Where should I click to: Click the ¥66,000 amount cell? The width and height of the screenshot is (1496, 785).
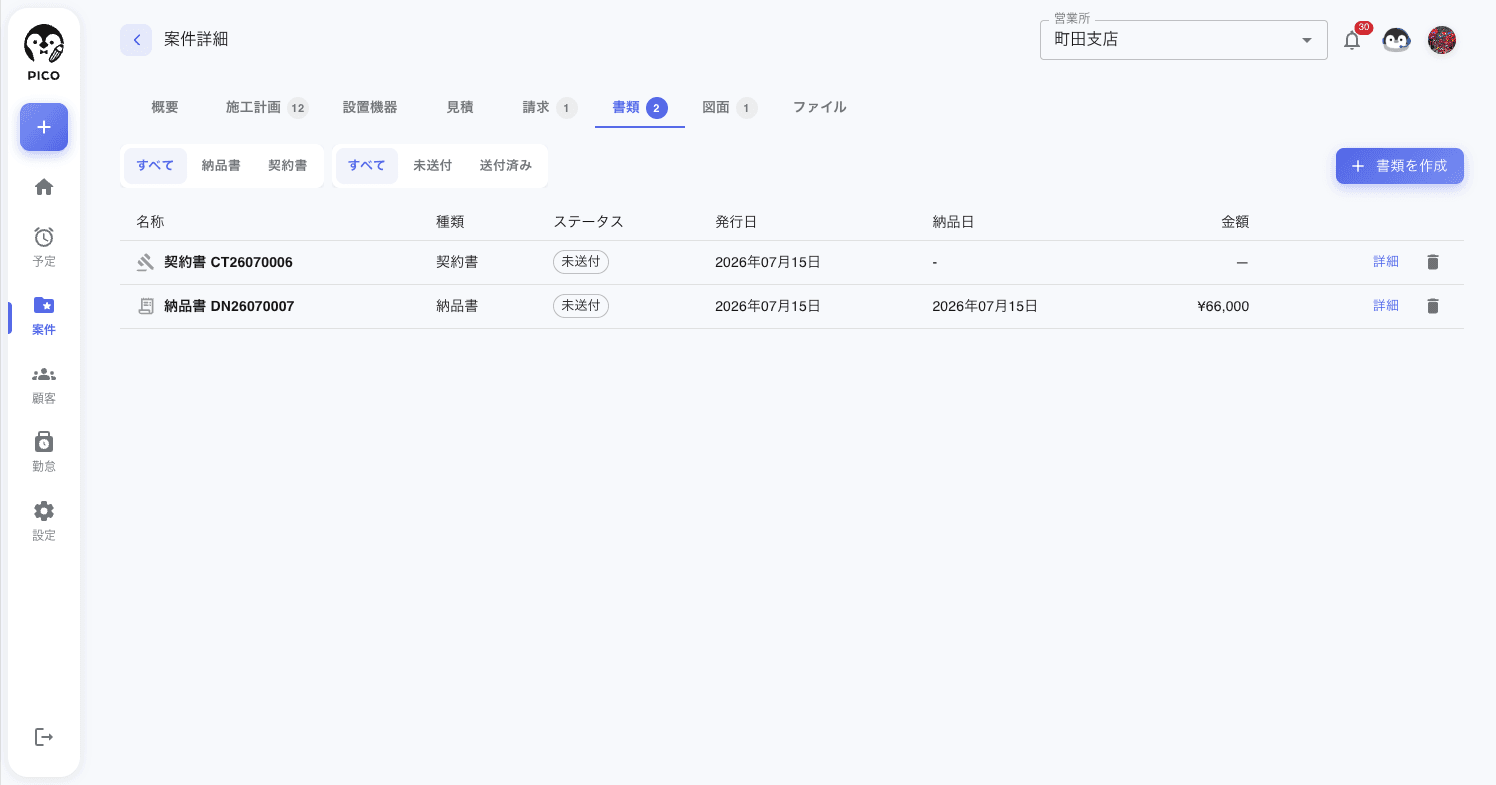[1223, 306]
